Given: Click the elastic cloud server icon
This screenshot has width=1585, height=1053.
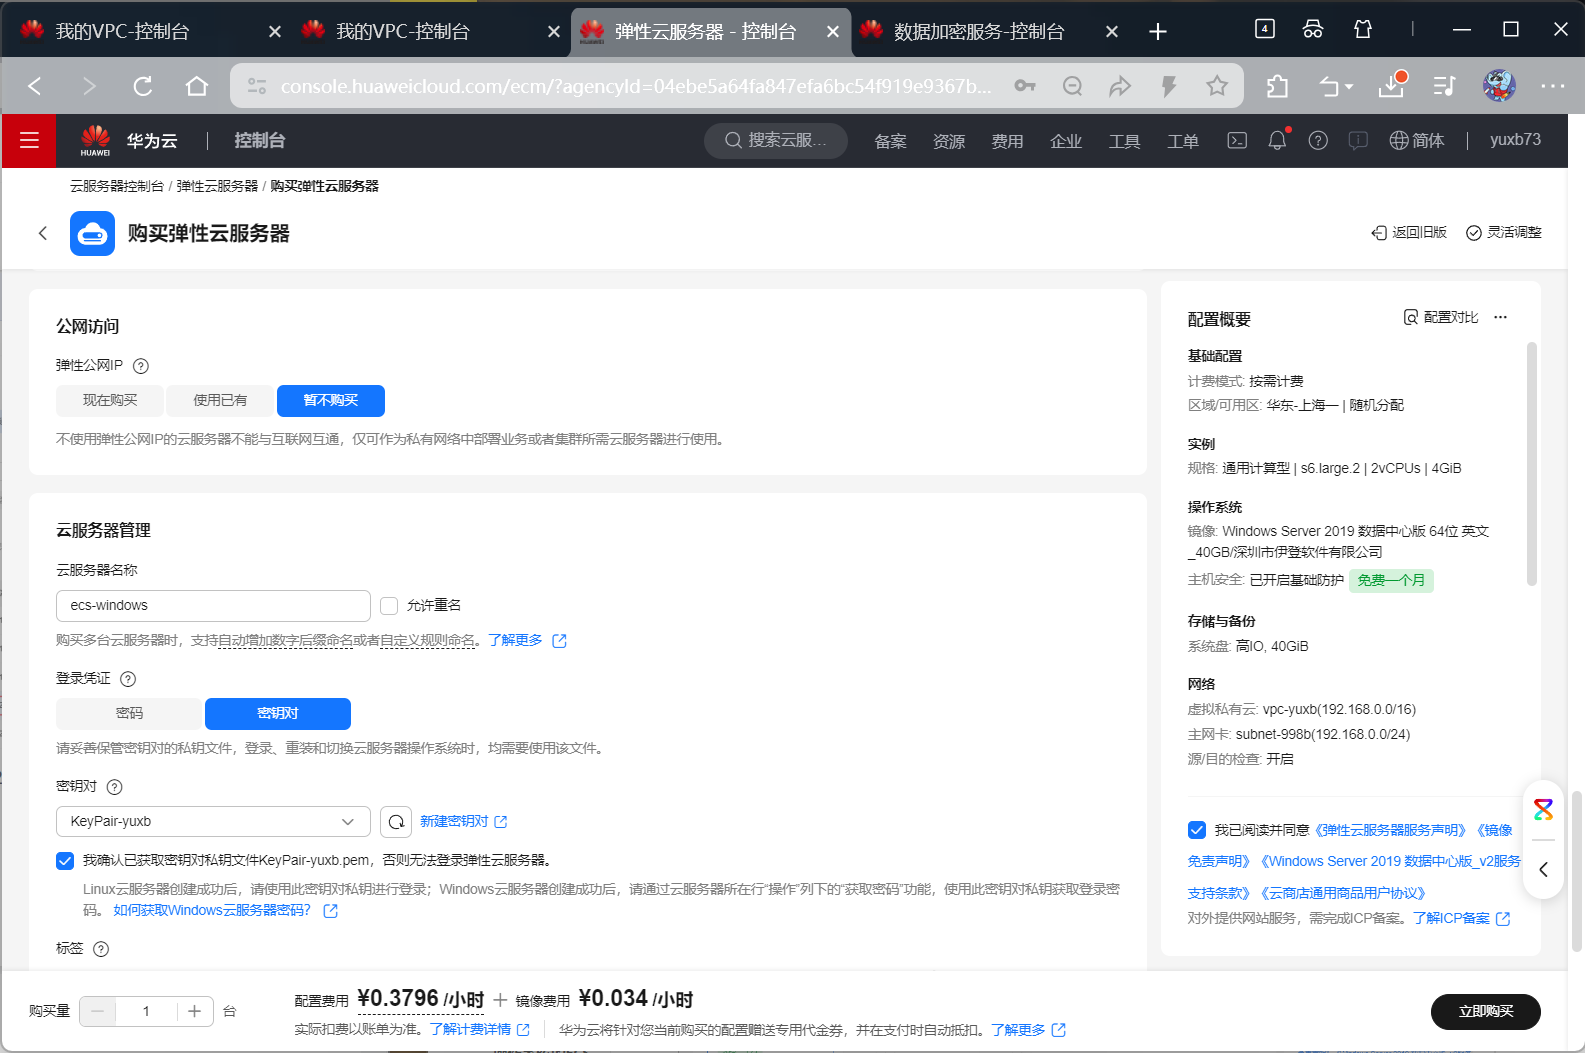Looking at the screenshot, I should click(92, 233).
